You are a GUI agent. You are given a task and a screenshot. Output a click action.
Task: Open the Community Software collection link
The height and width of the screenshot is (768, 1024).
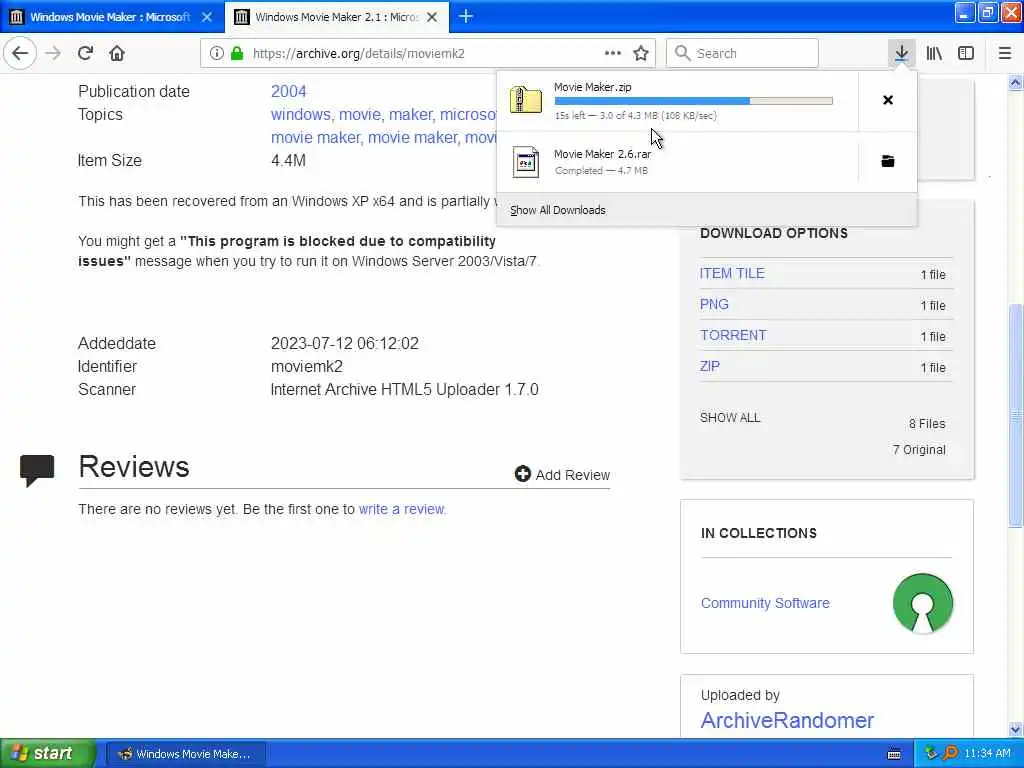coord(765,603)
